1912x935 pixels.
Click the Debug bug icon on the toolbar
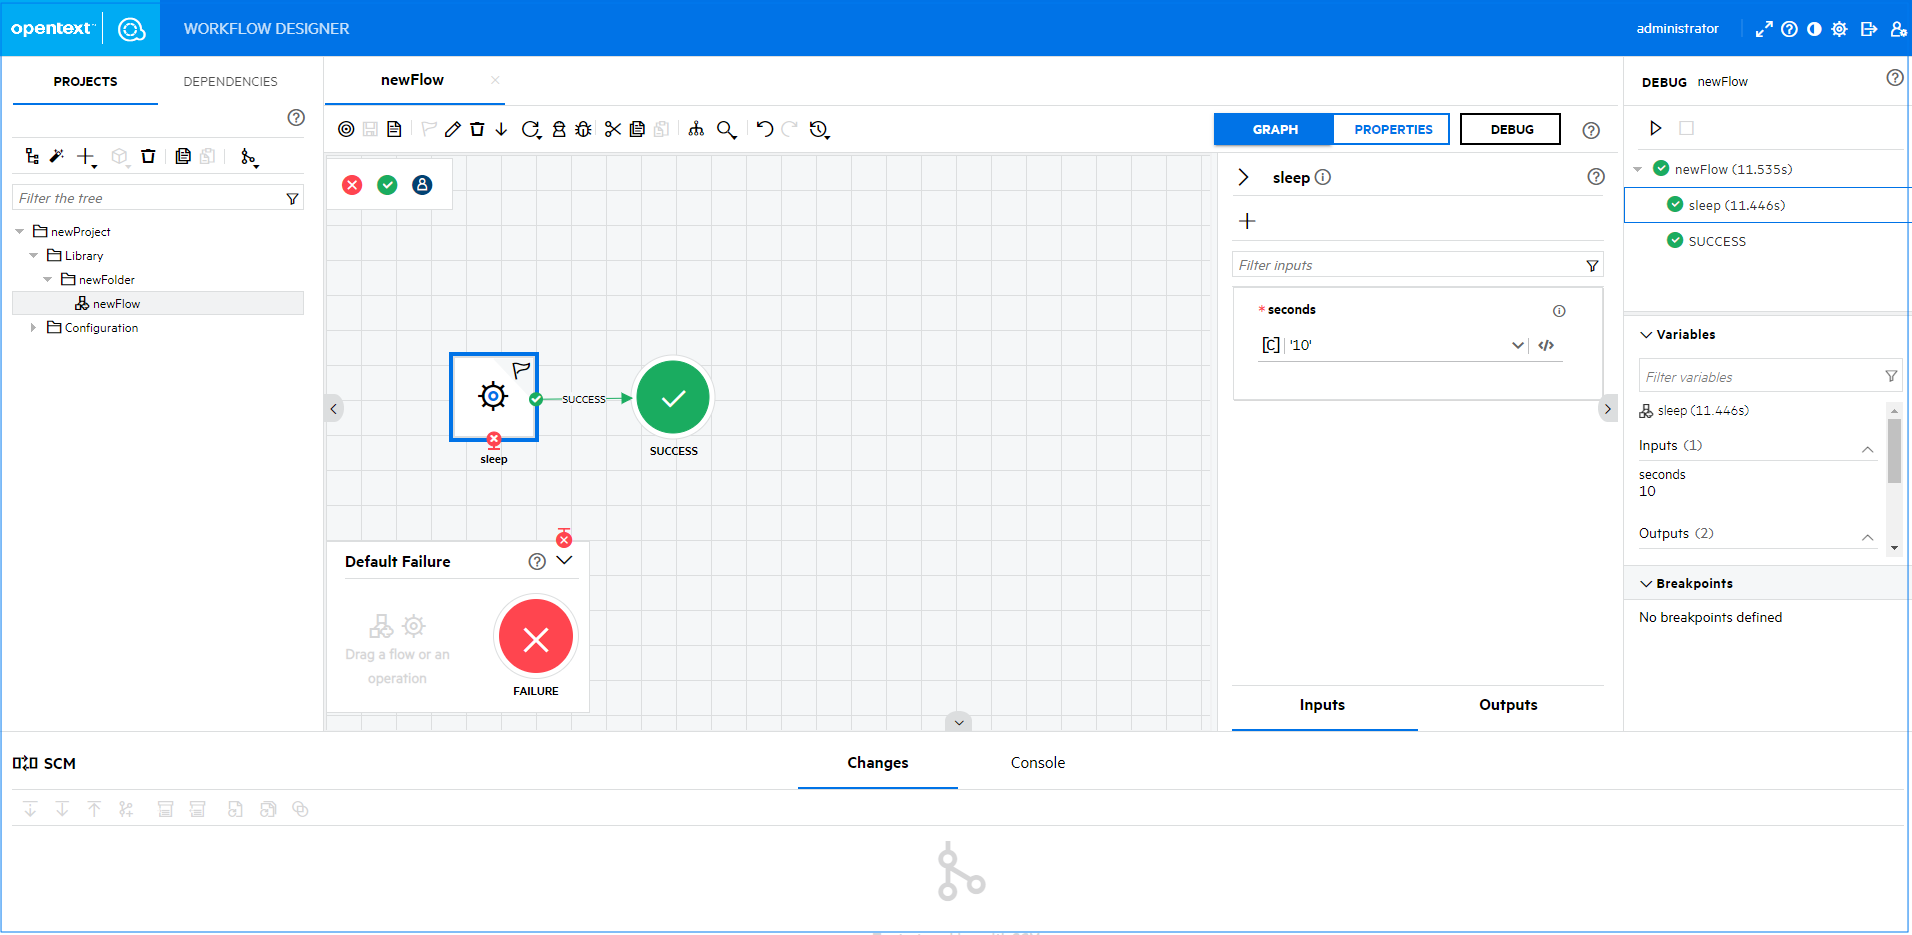[583, 128]
